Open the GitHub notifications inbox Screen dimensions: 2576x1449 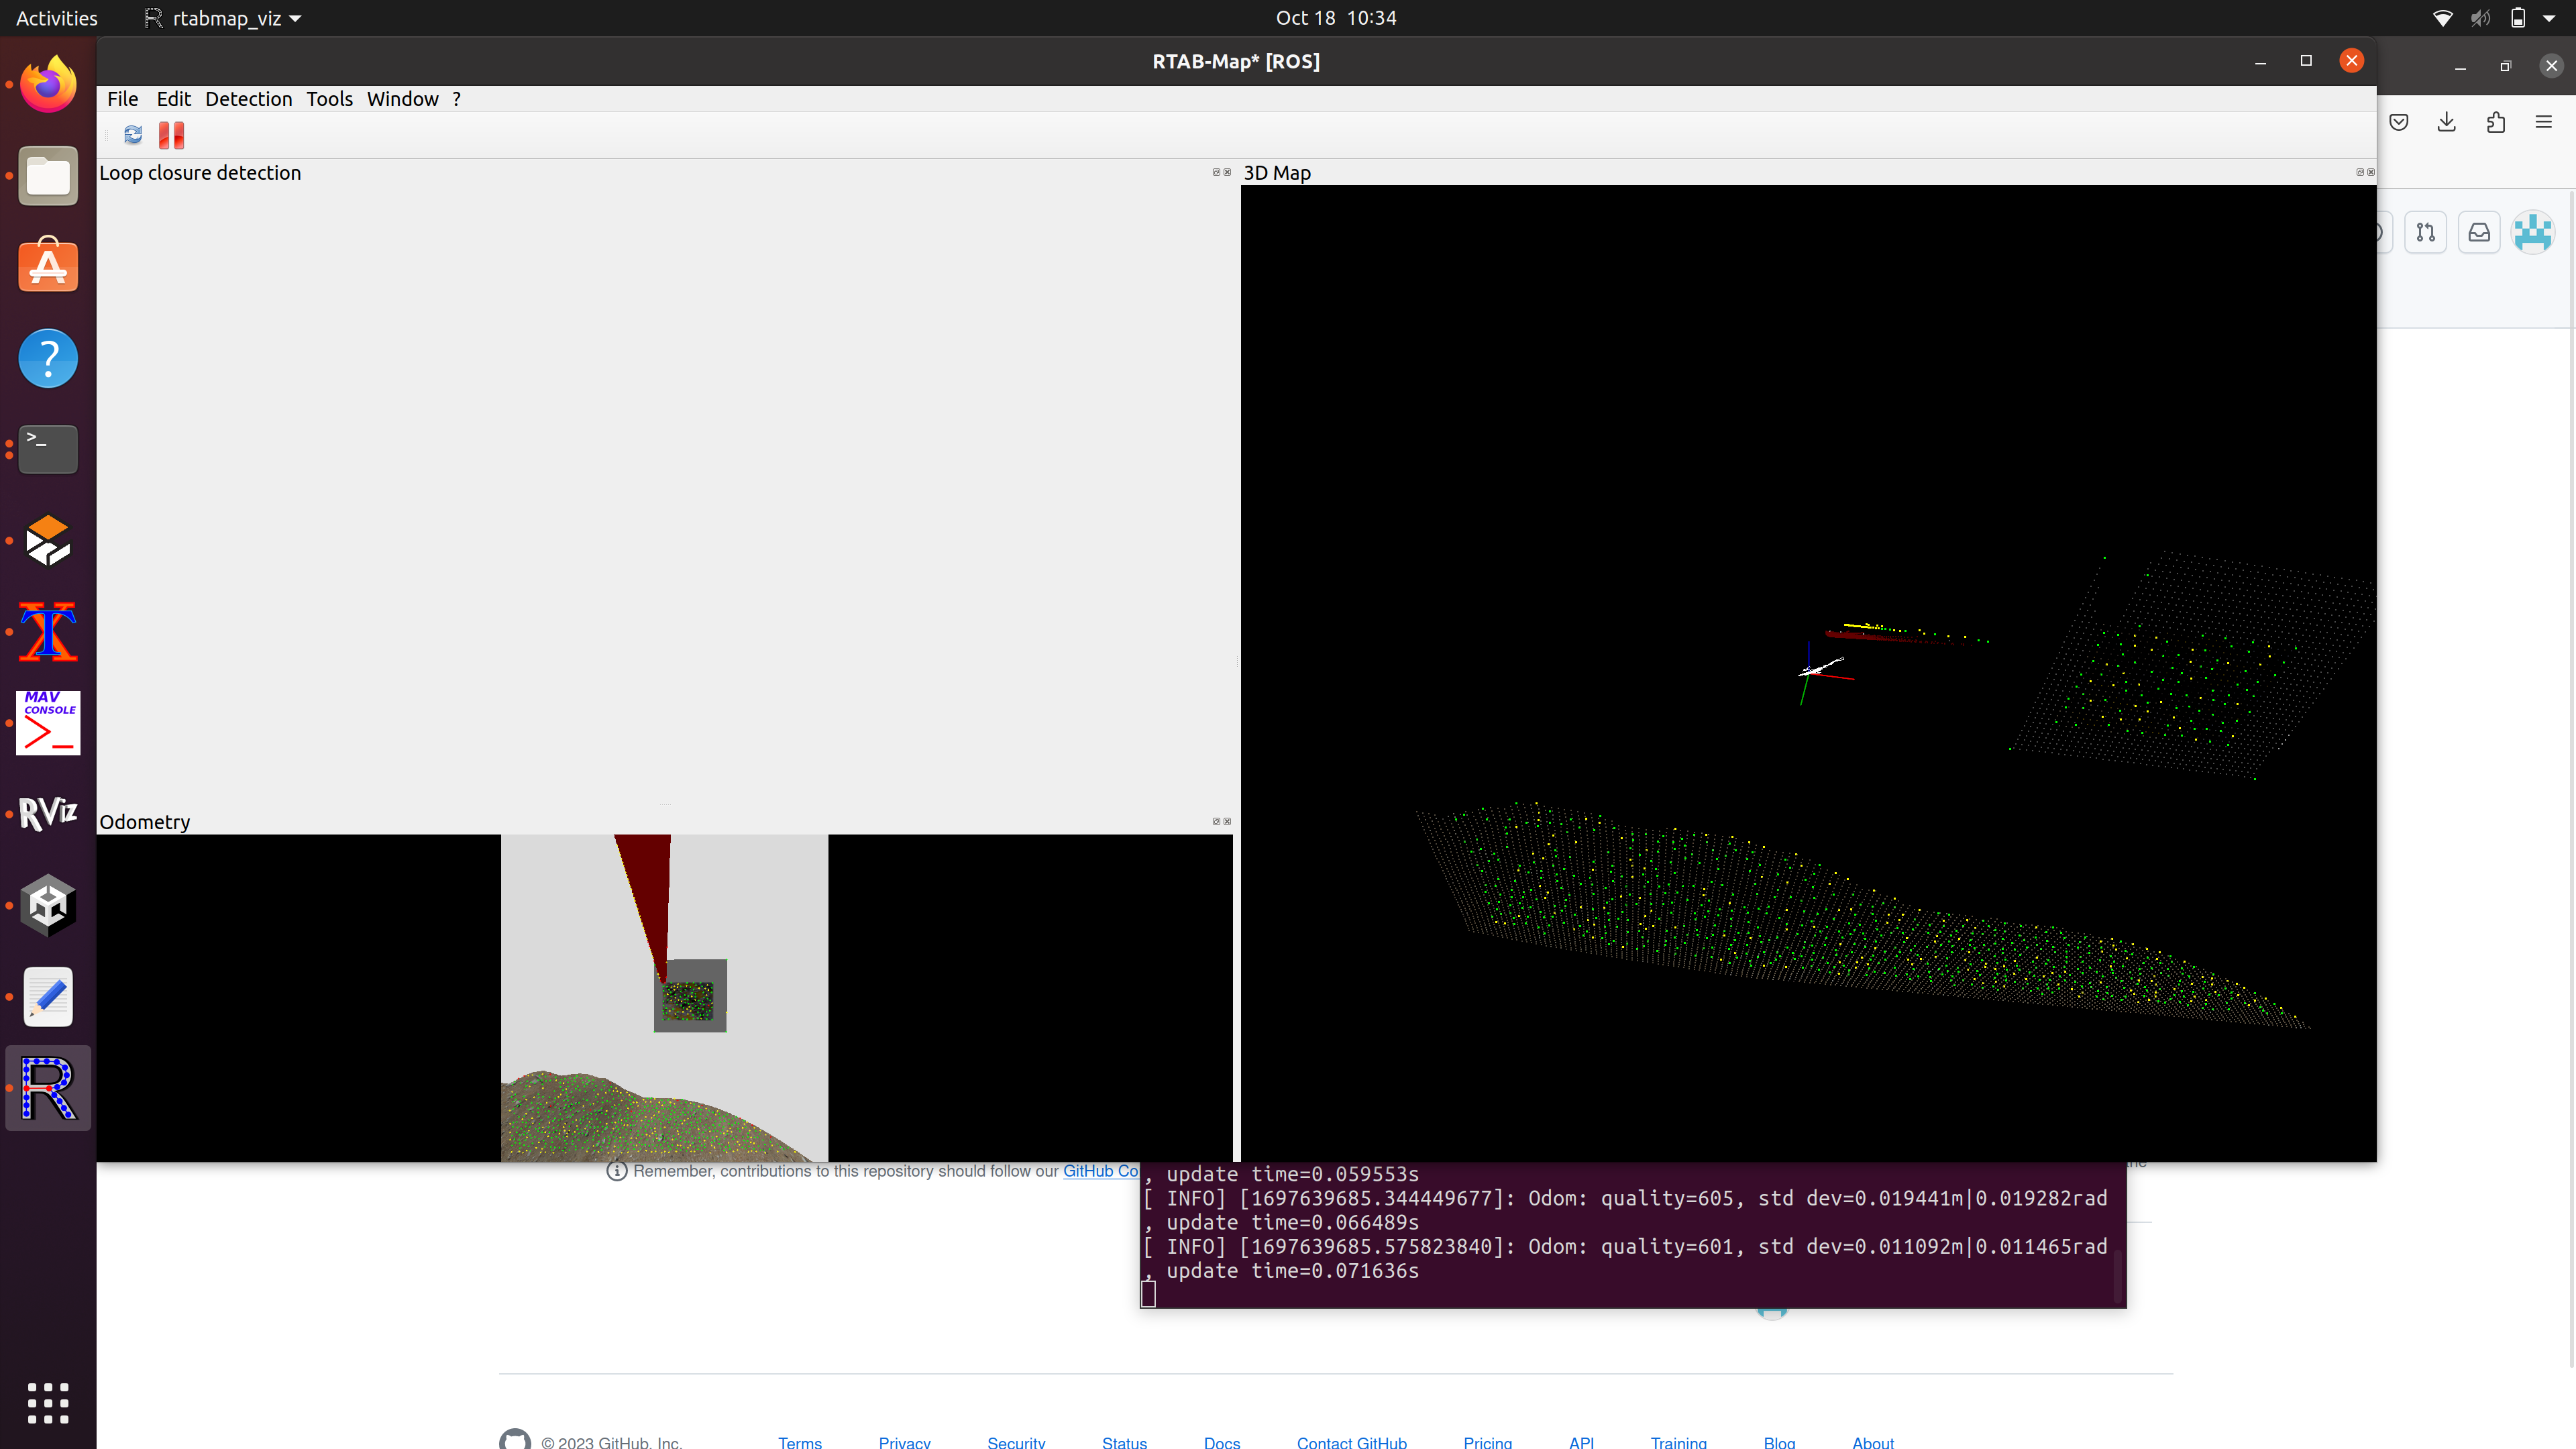pos(2479,232)
